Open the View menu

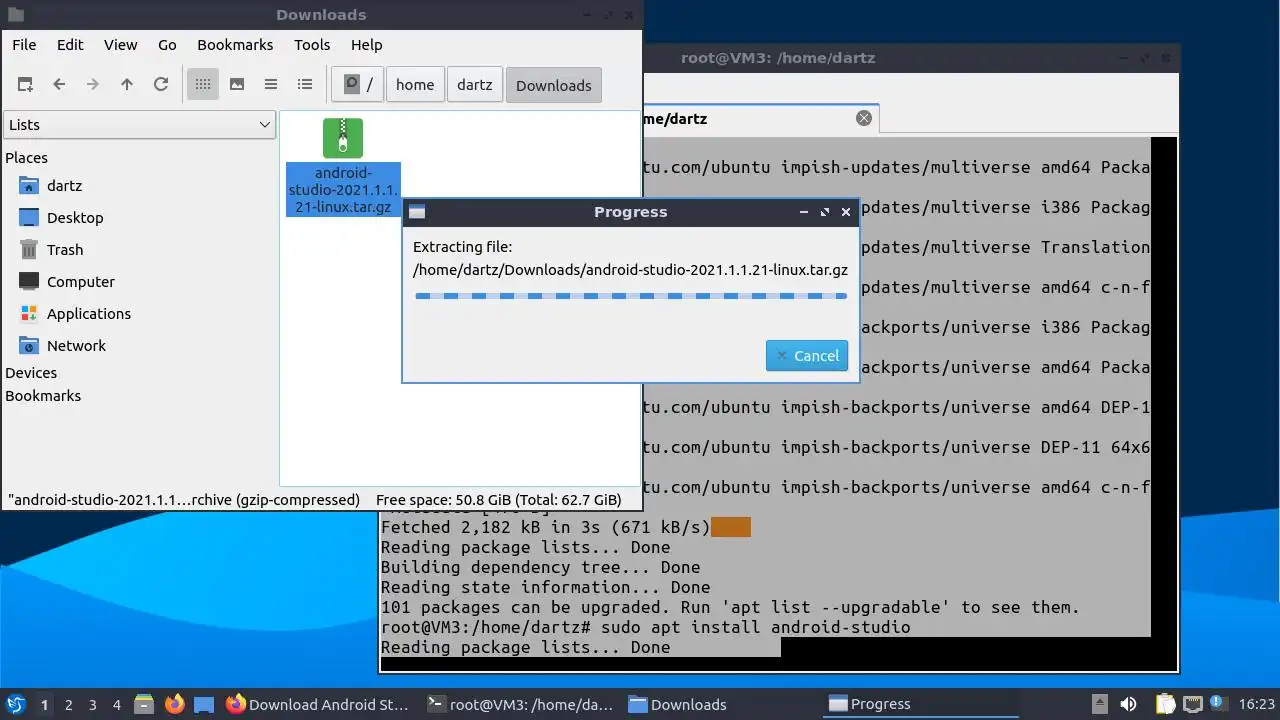point(121,45)
